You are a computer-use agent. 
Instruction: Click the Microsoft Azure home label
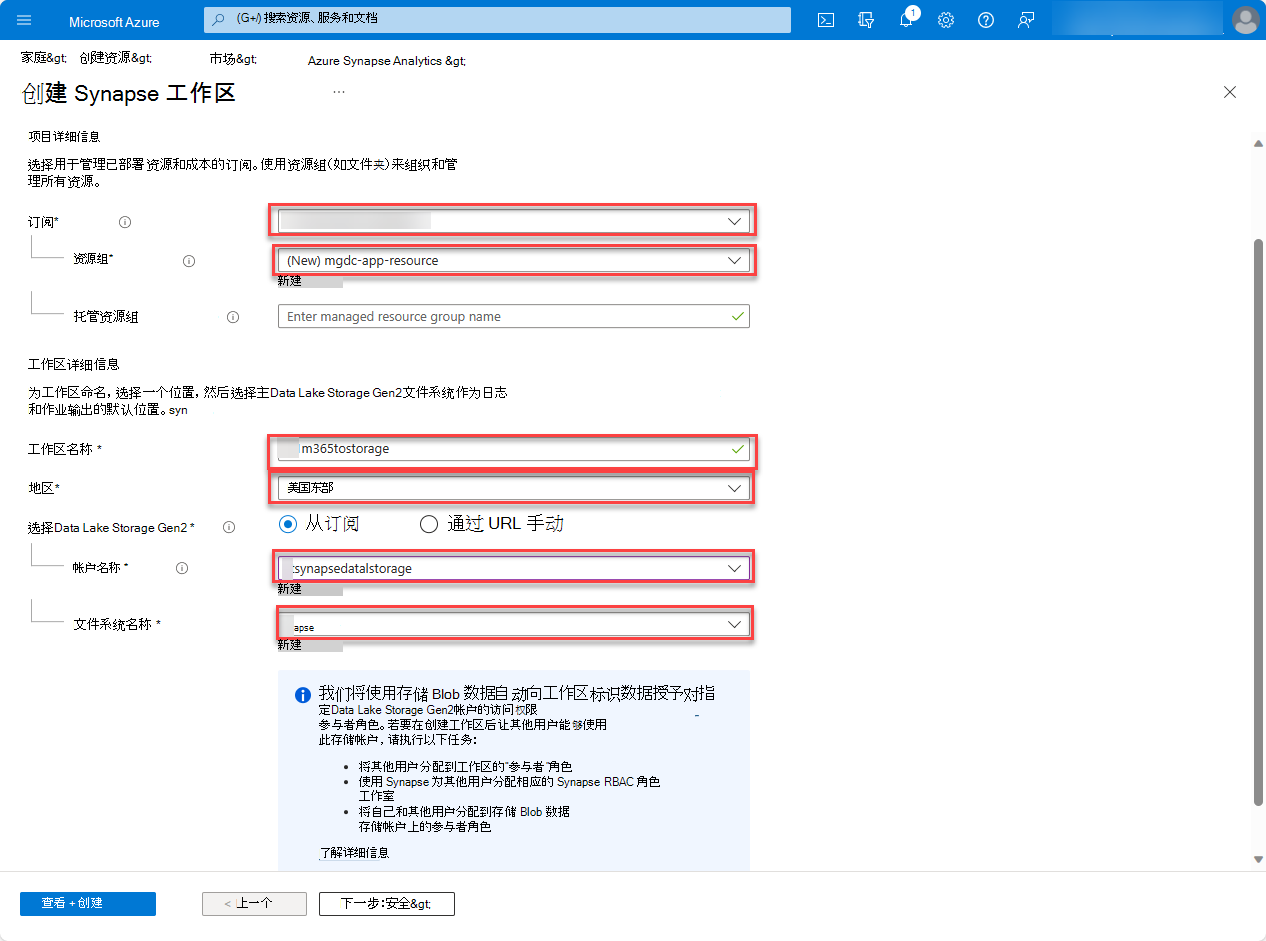coord(114,21)
